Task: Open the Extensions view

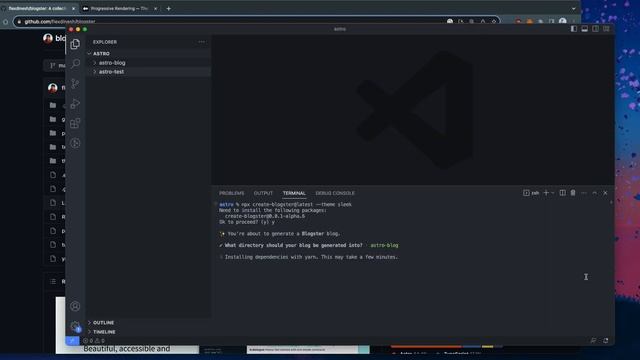Action: (75, 123)
